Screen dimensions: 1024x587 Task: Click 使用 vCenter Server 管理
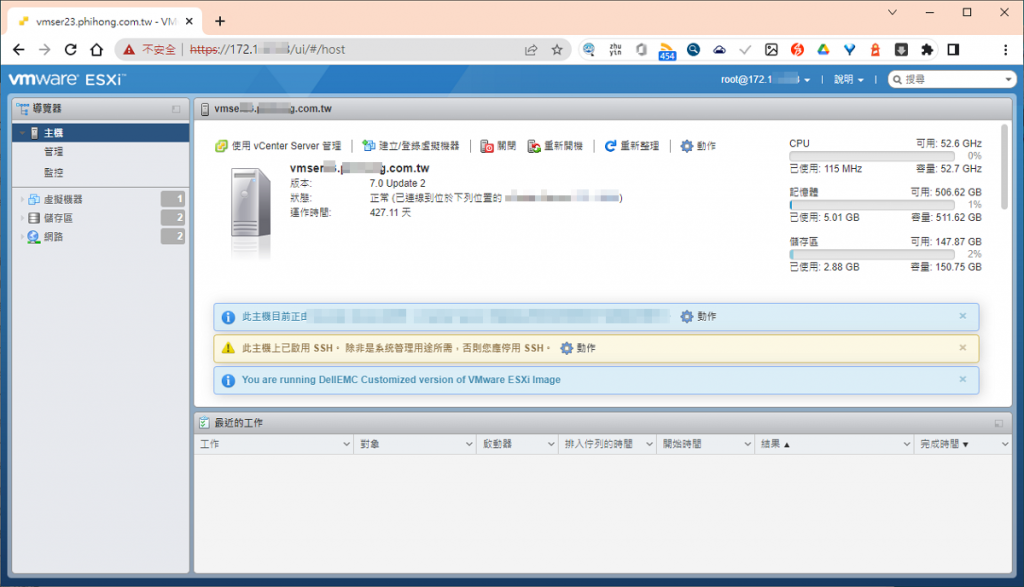coord(278,146)
